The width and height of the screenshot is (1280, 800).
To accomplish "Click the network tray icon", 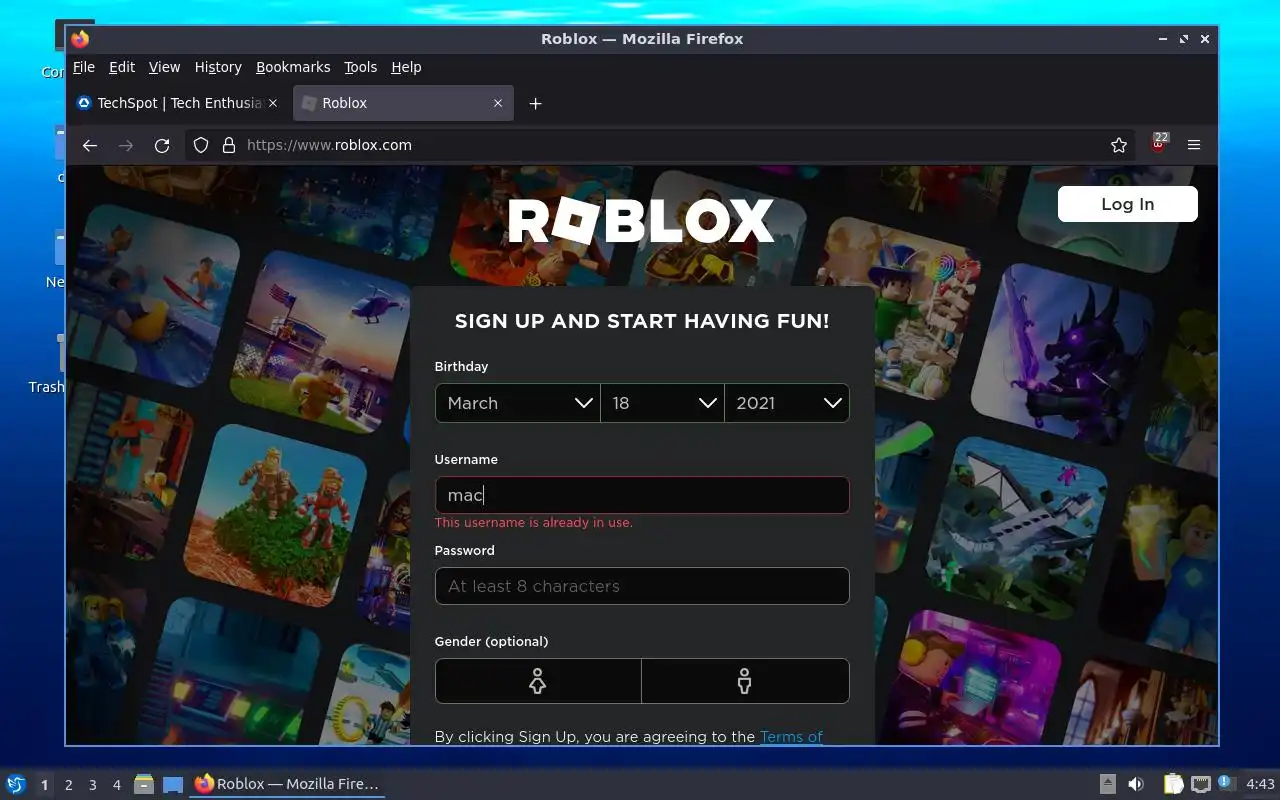I will [1200, 784].
